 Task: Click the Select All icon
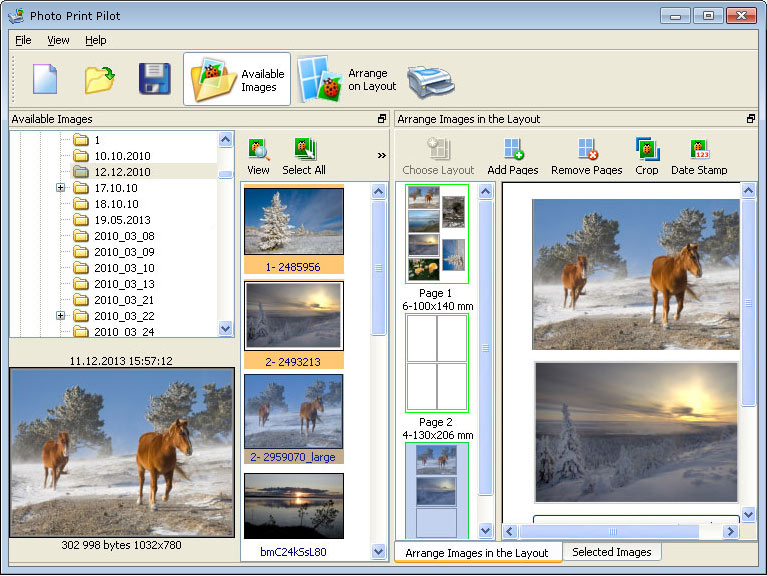coord(304,157)
